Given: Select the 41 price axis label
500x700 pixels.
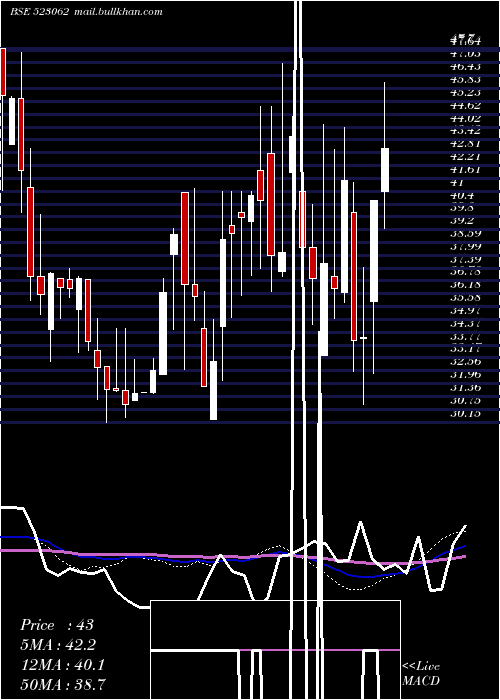Looking at the screenshot, I should click(x=457, y=183).
